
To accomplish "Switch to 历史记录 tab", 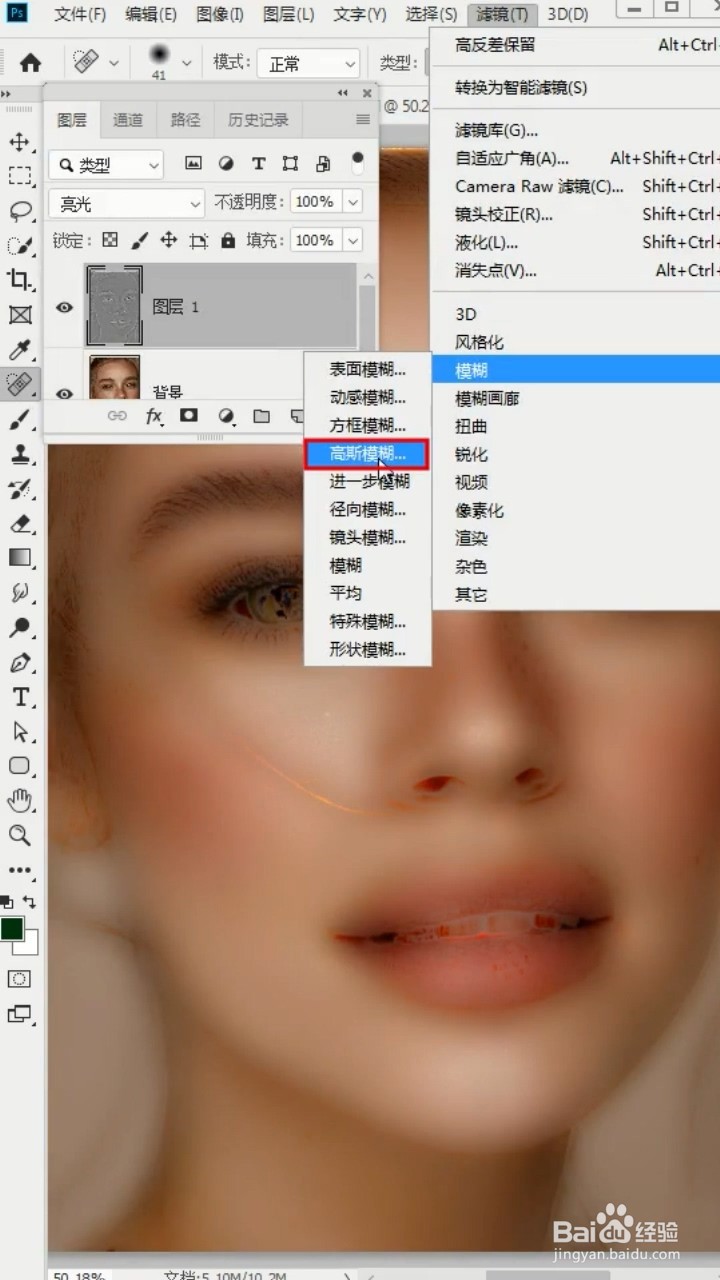I will click(258, 120).
